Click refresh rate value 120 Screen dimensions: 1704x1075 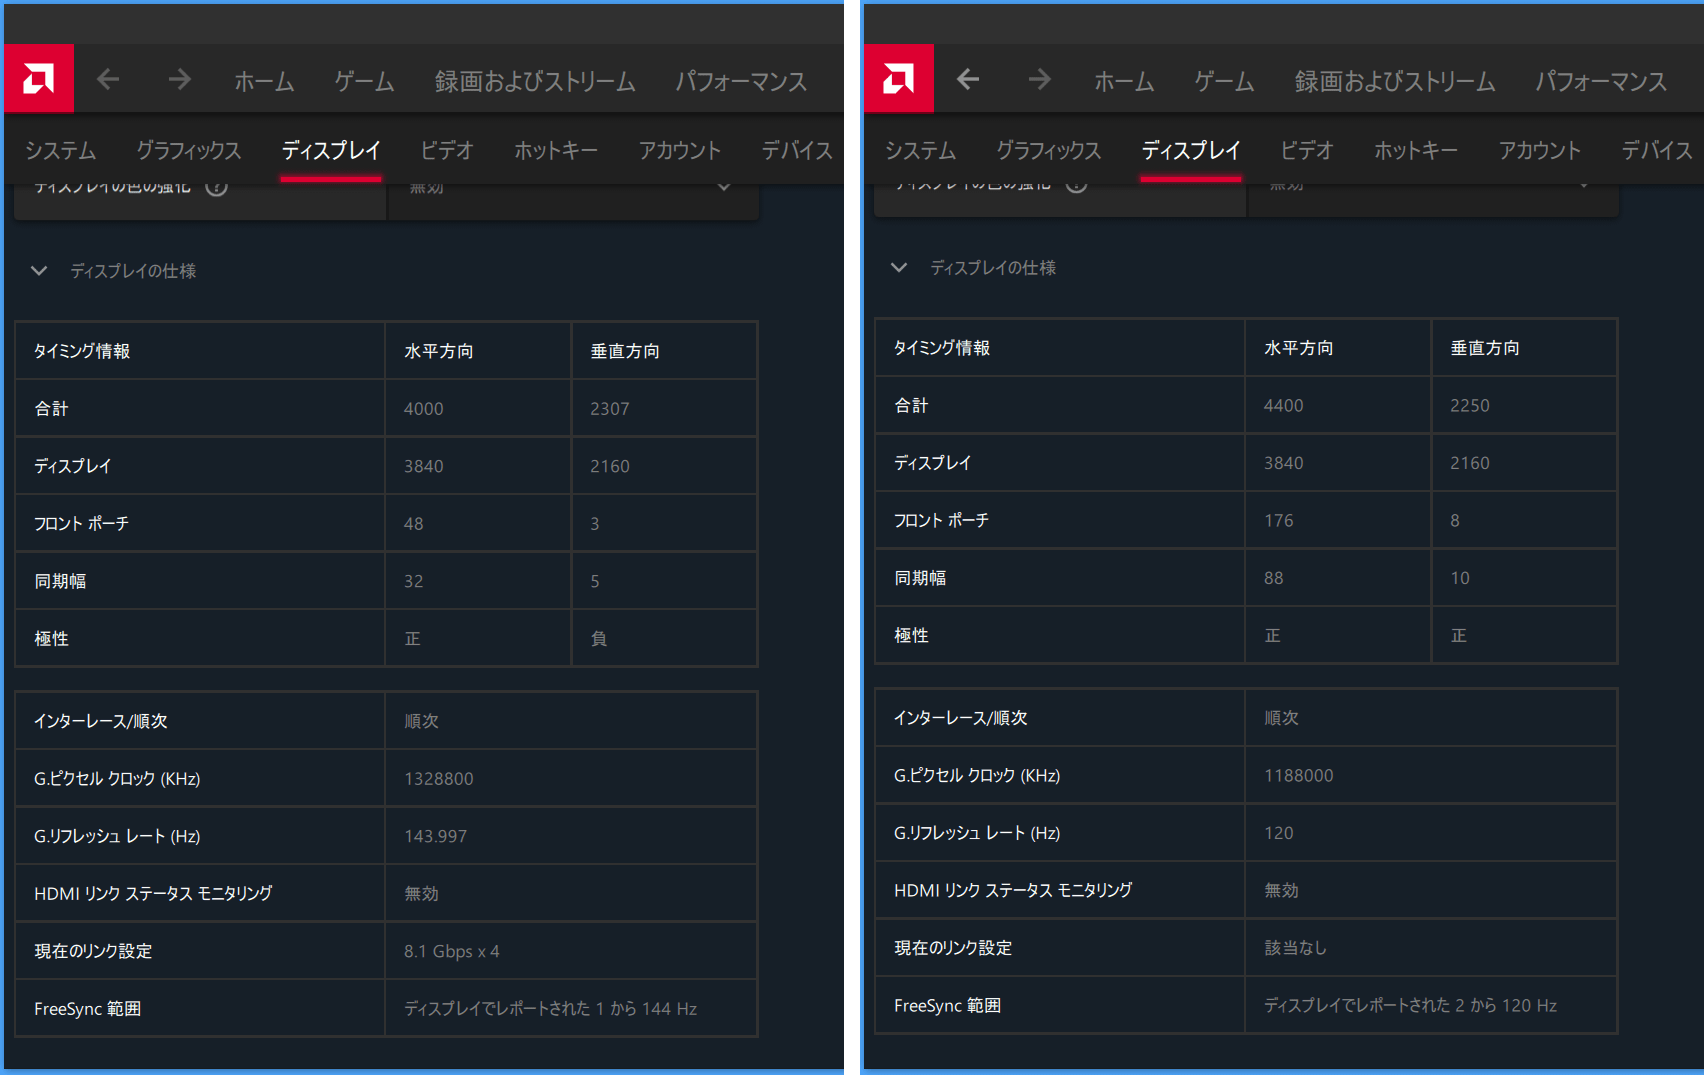click(x=1279, y=834)
